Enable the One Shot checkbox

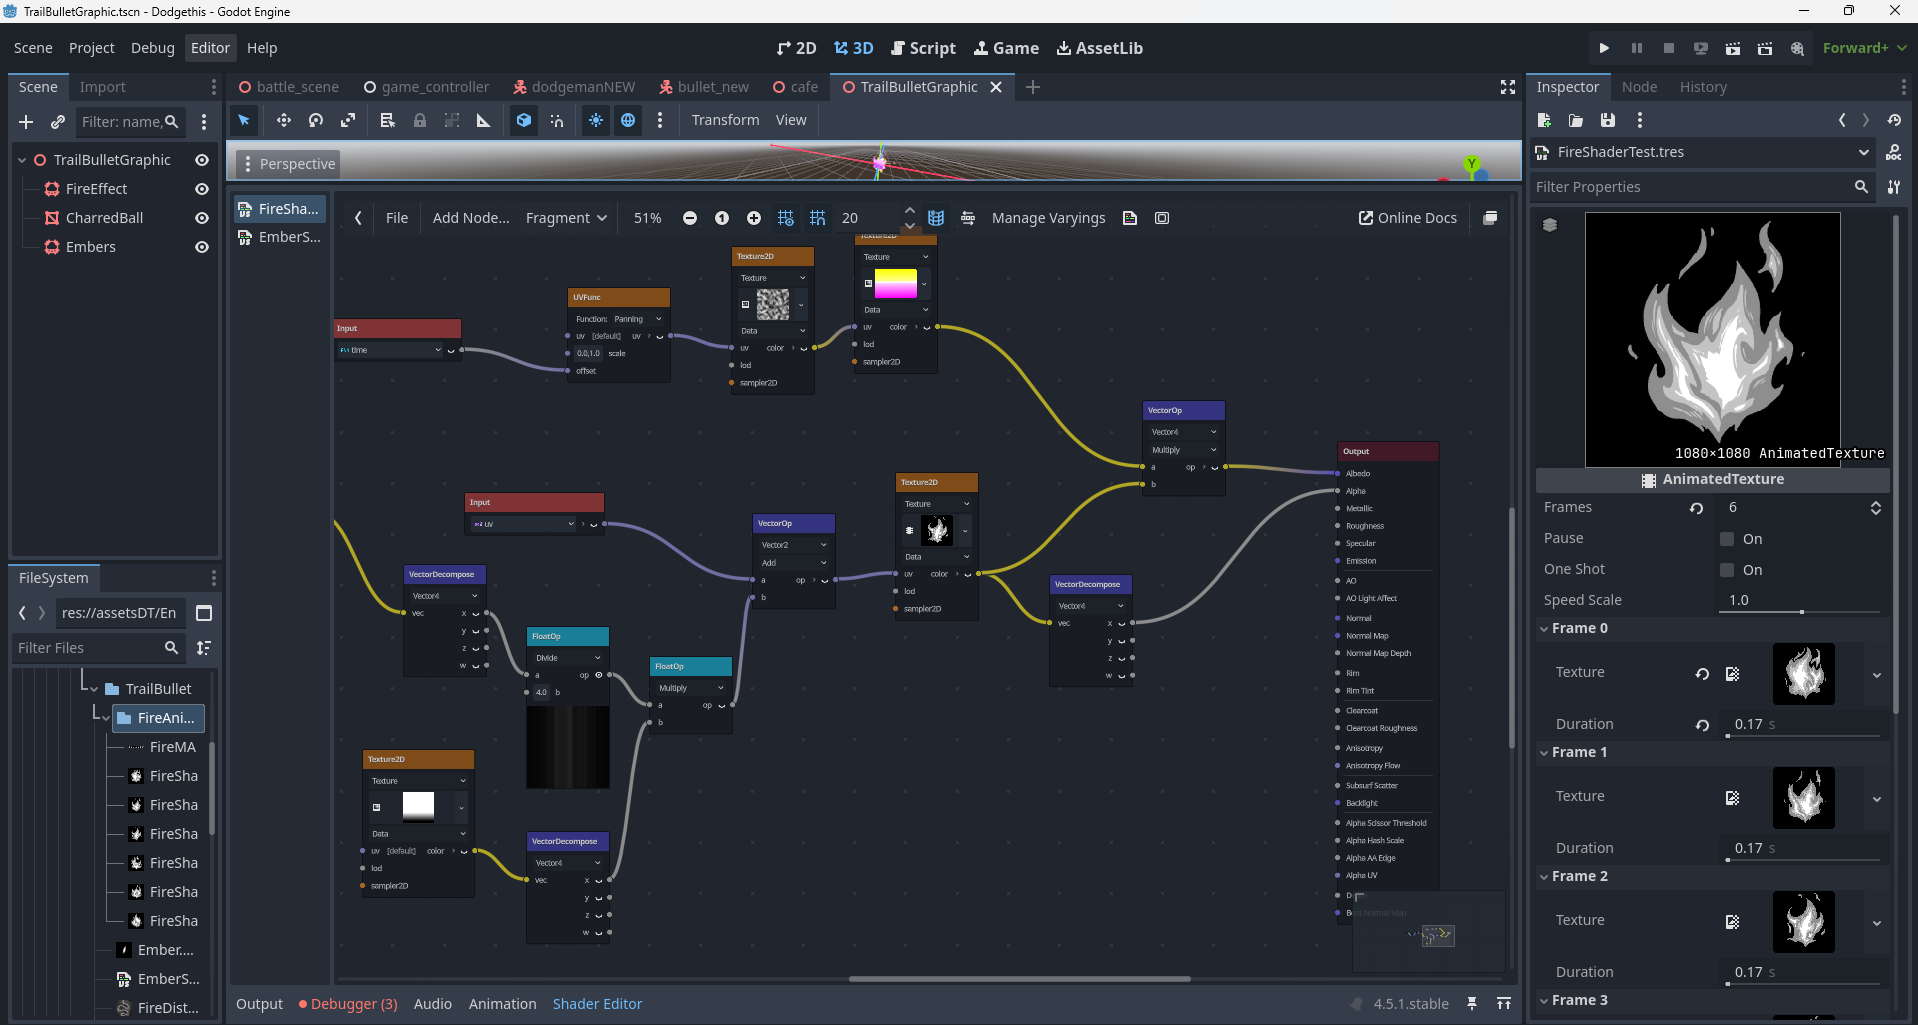(x=1727, y=570)
